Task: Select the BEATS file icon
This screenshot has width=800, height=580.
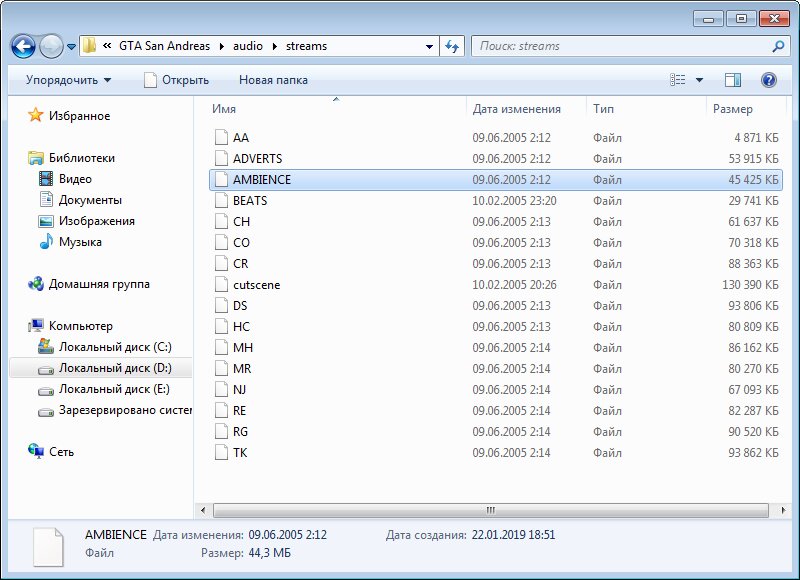Action: pos(221,200)
